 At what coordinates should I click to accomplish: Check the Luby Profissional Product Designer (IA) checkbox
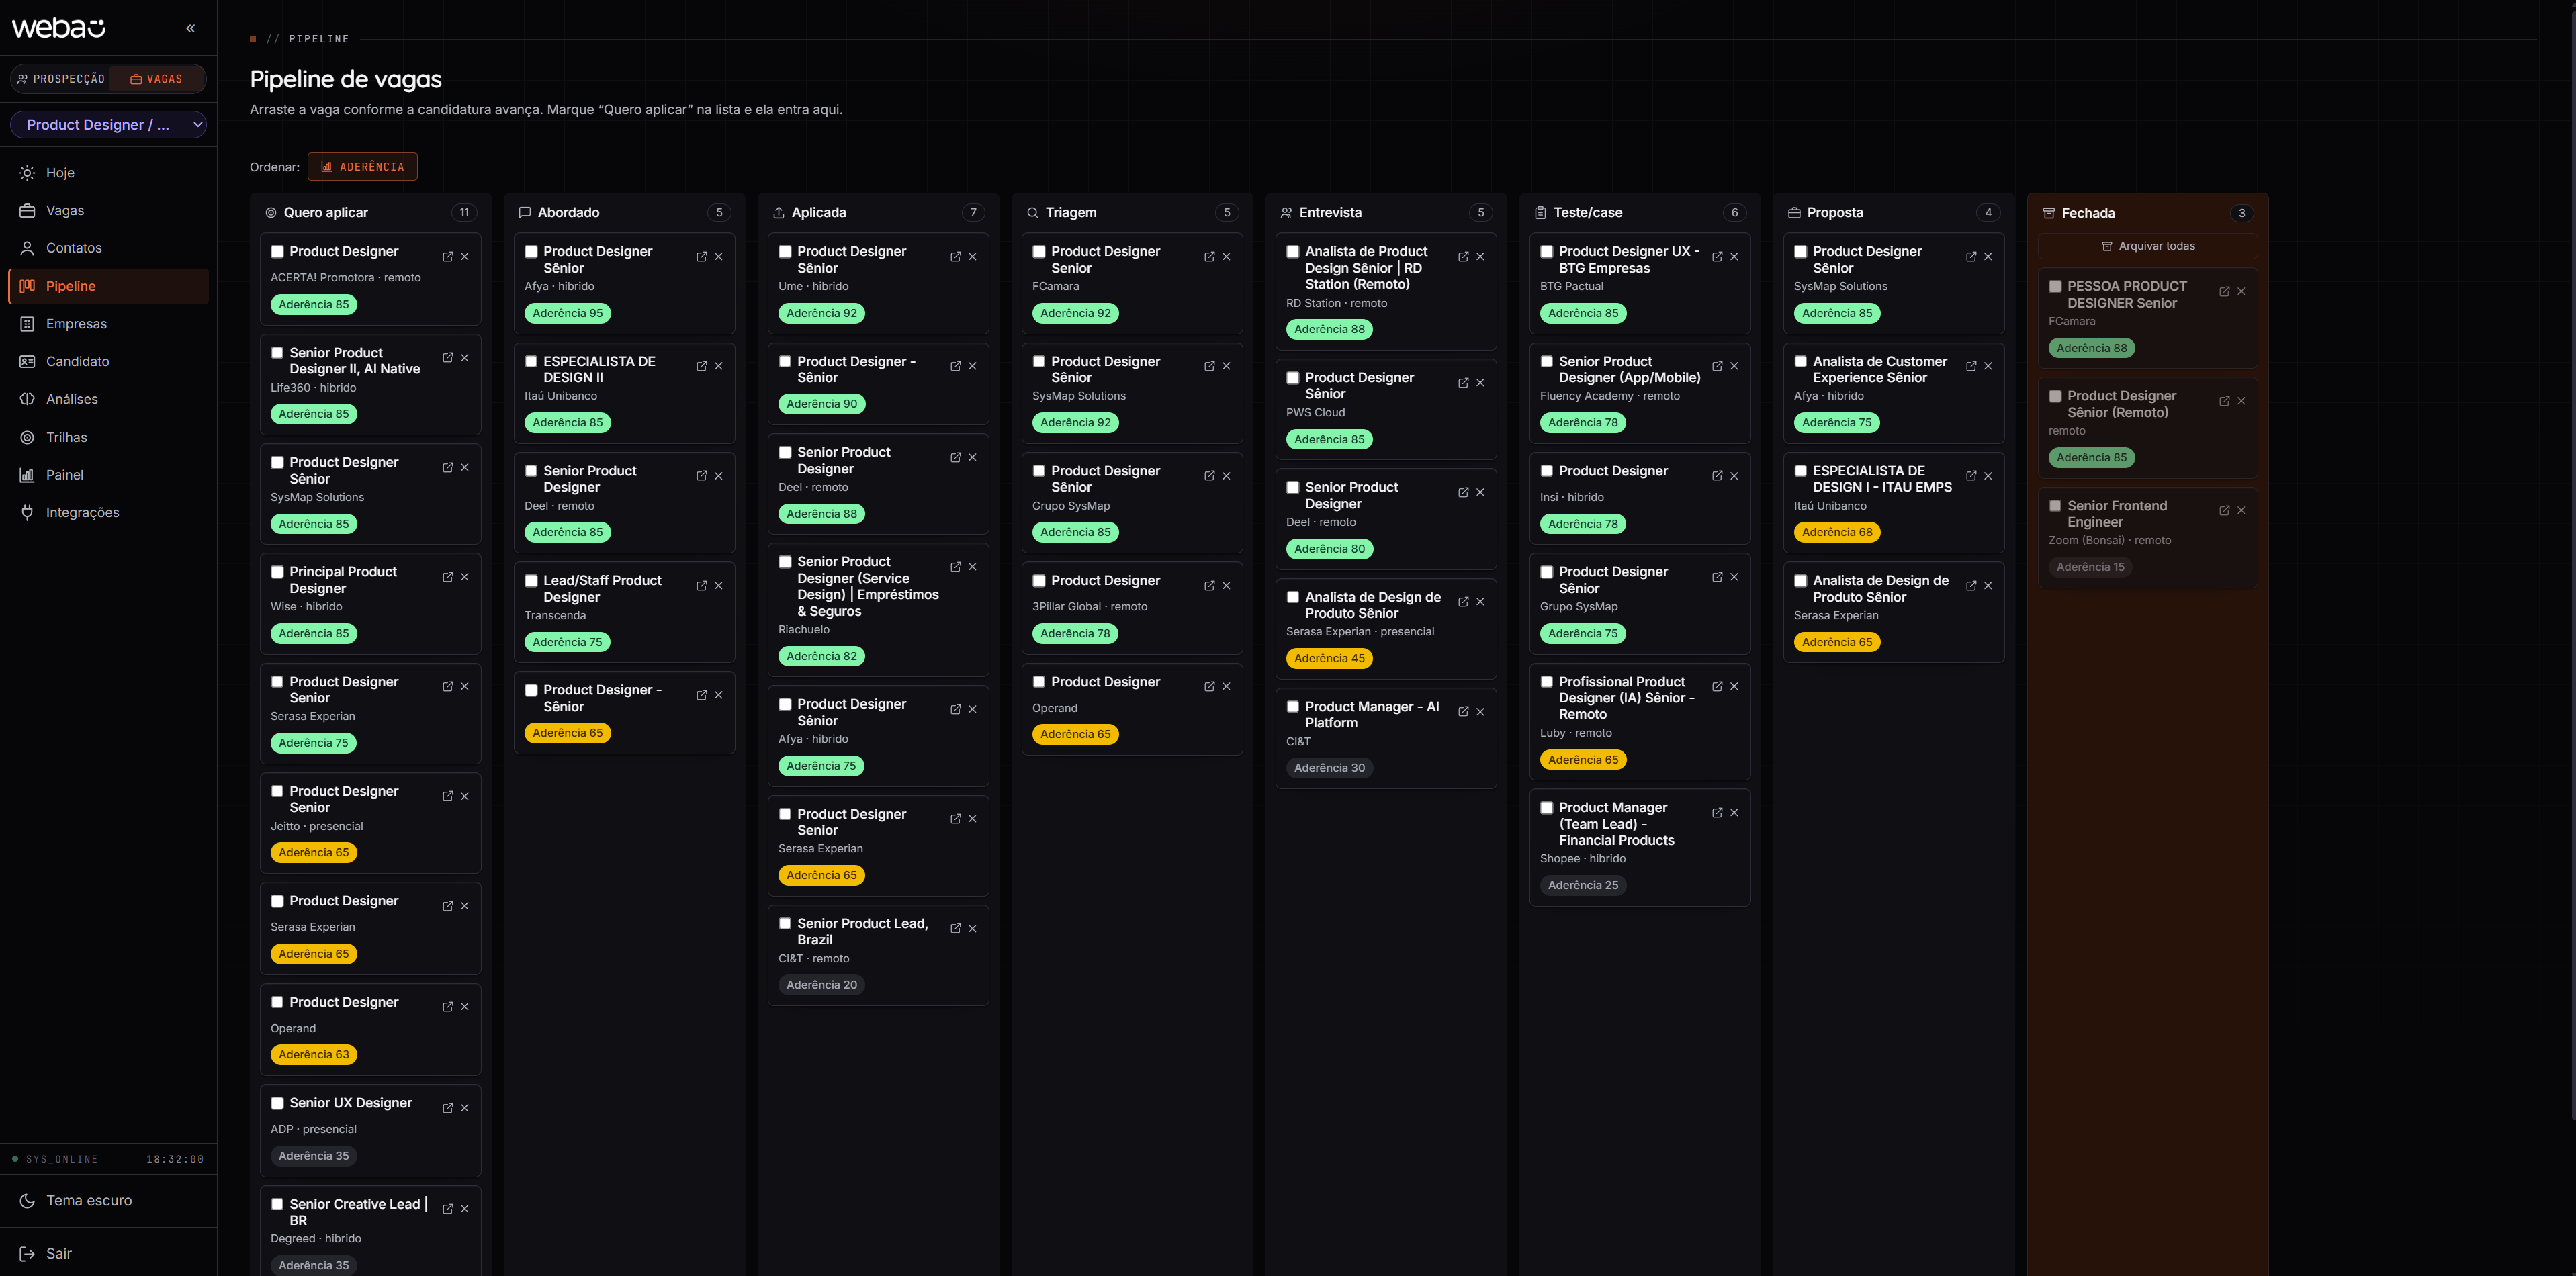click(1547, 682)
